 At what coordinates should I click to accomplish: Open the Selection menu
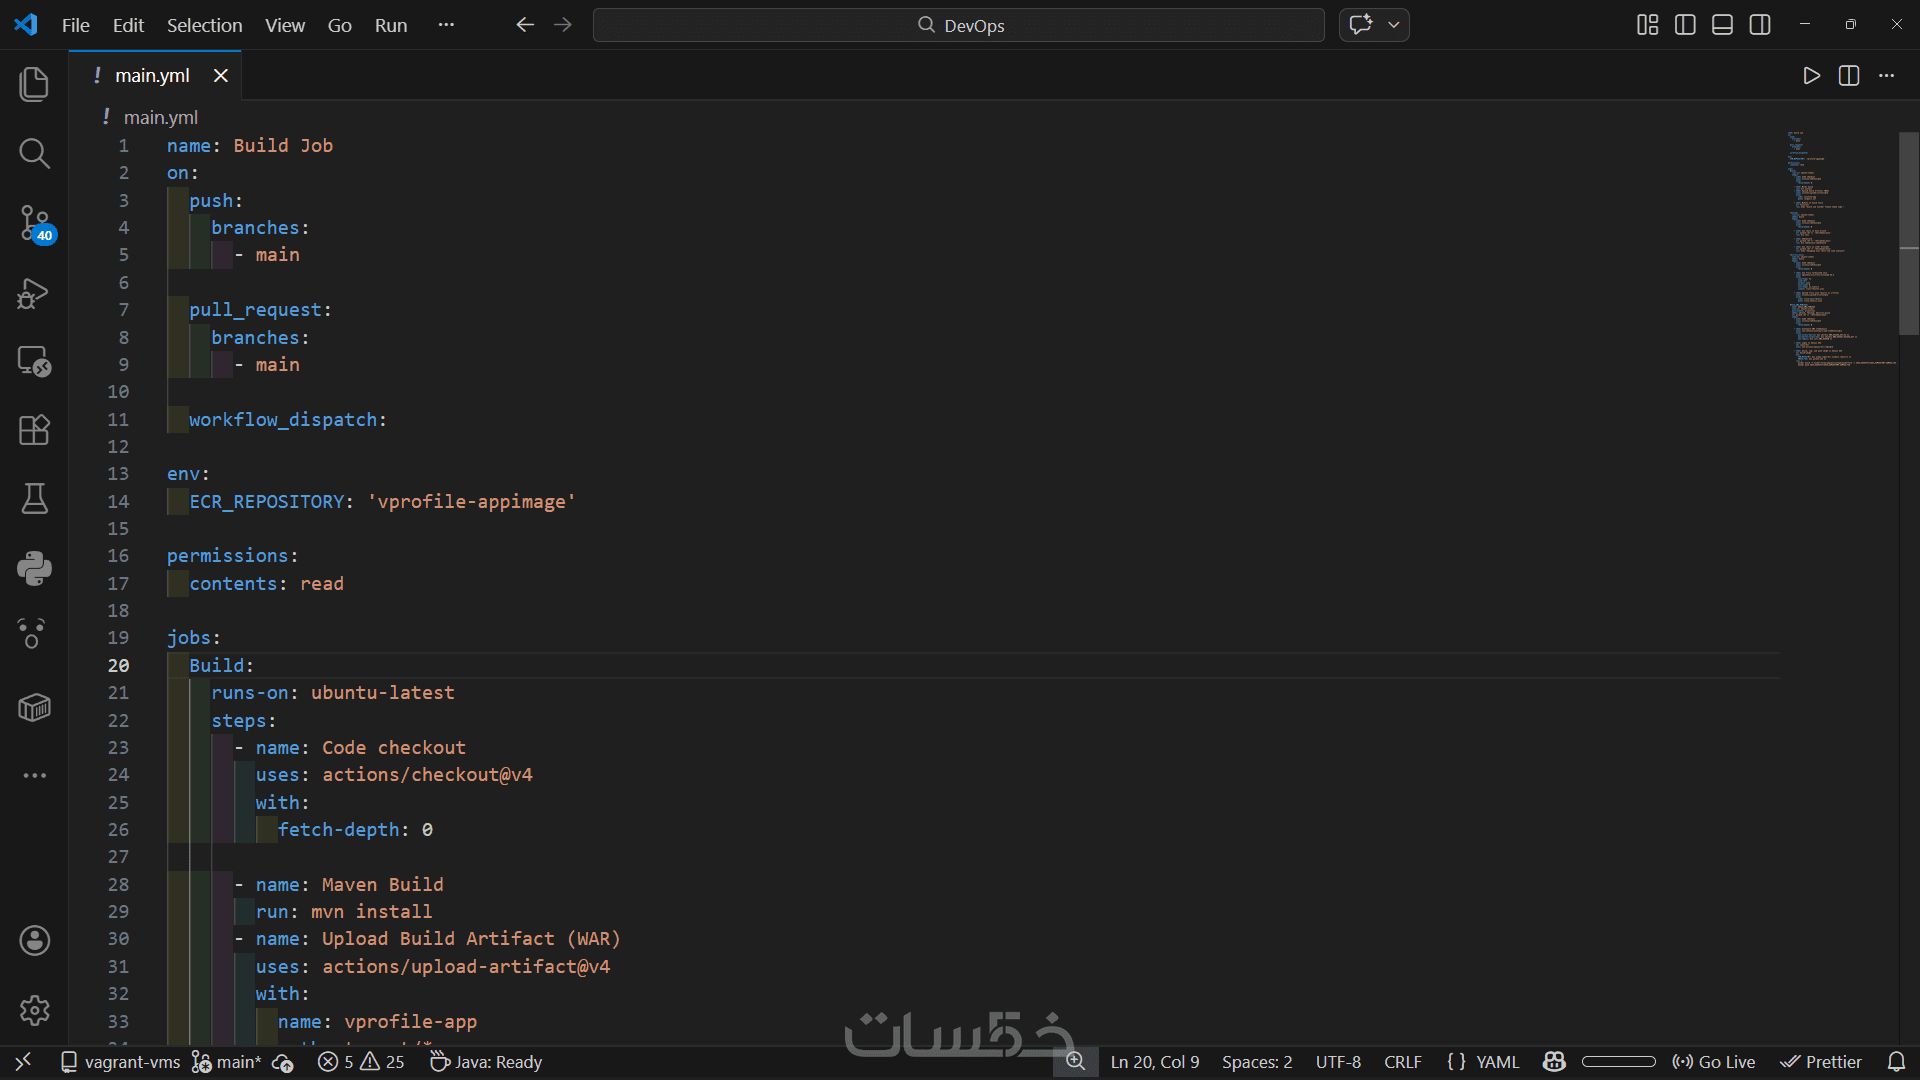[x=204, y=25]
